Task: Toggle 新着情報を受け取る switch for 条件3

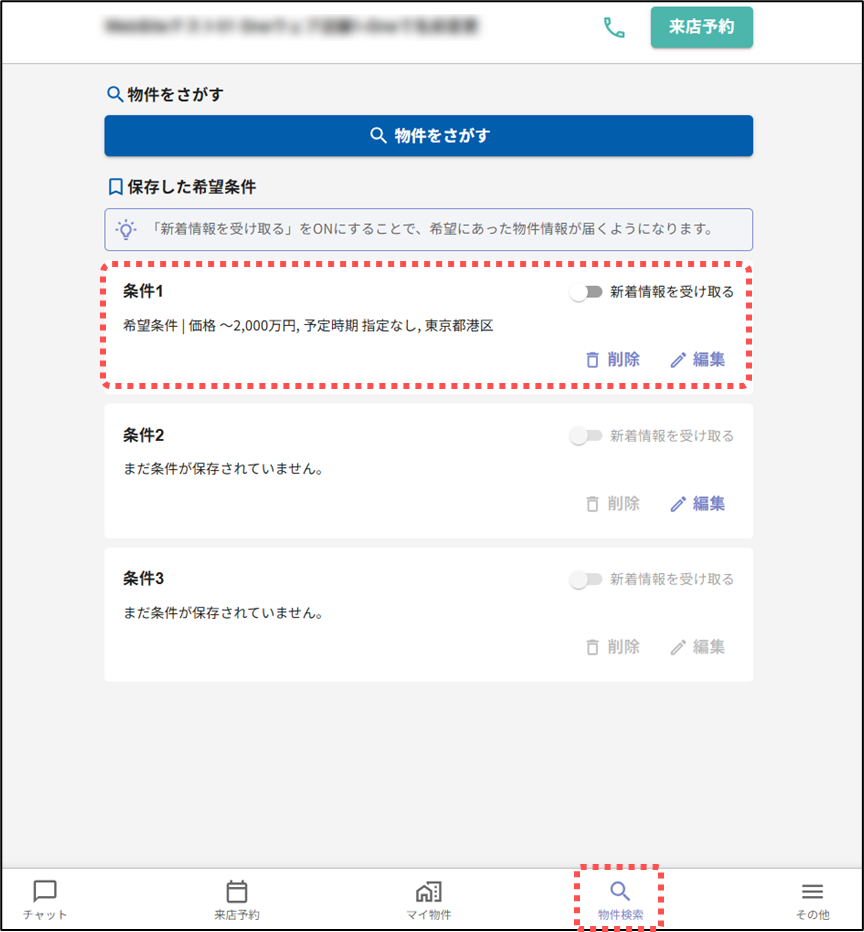Action: 585,579
